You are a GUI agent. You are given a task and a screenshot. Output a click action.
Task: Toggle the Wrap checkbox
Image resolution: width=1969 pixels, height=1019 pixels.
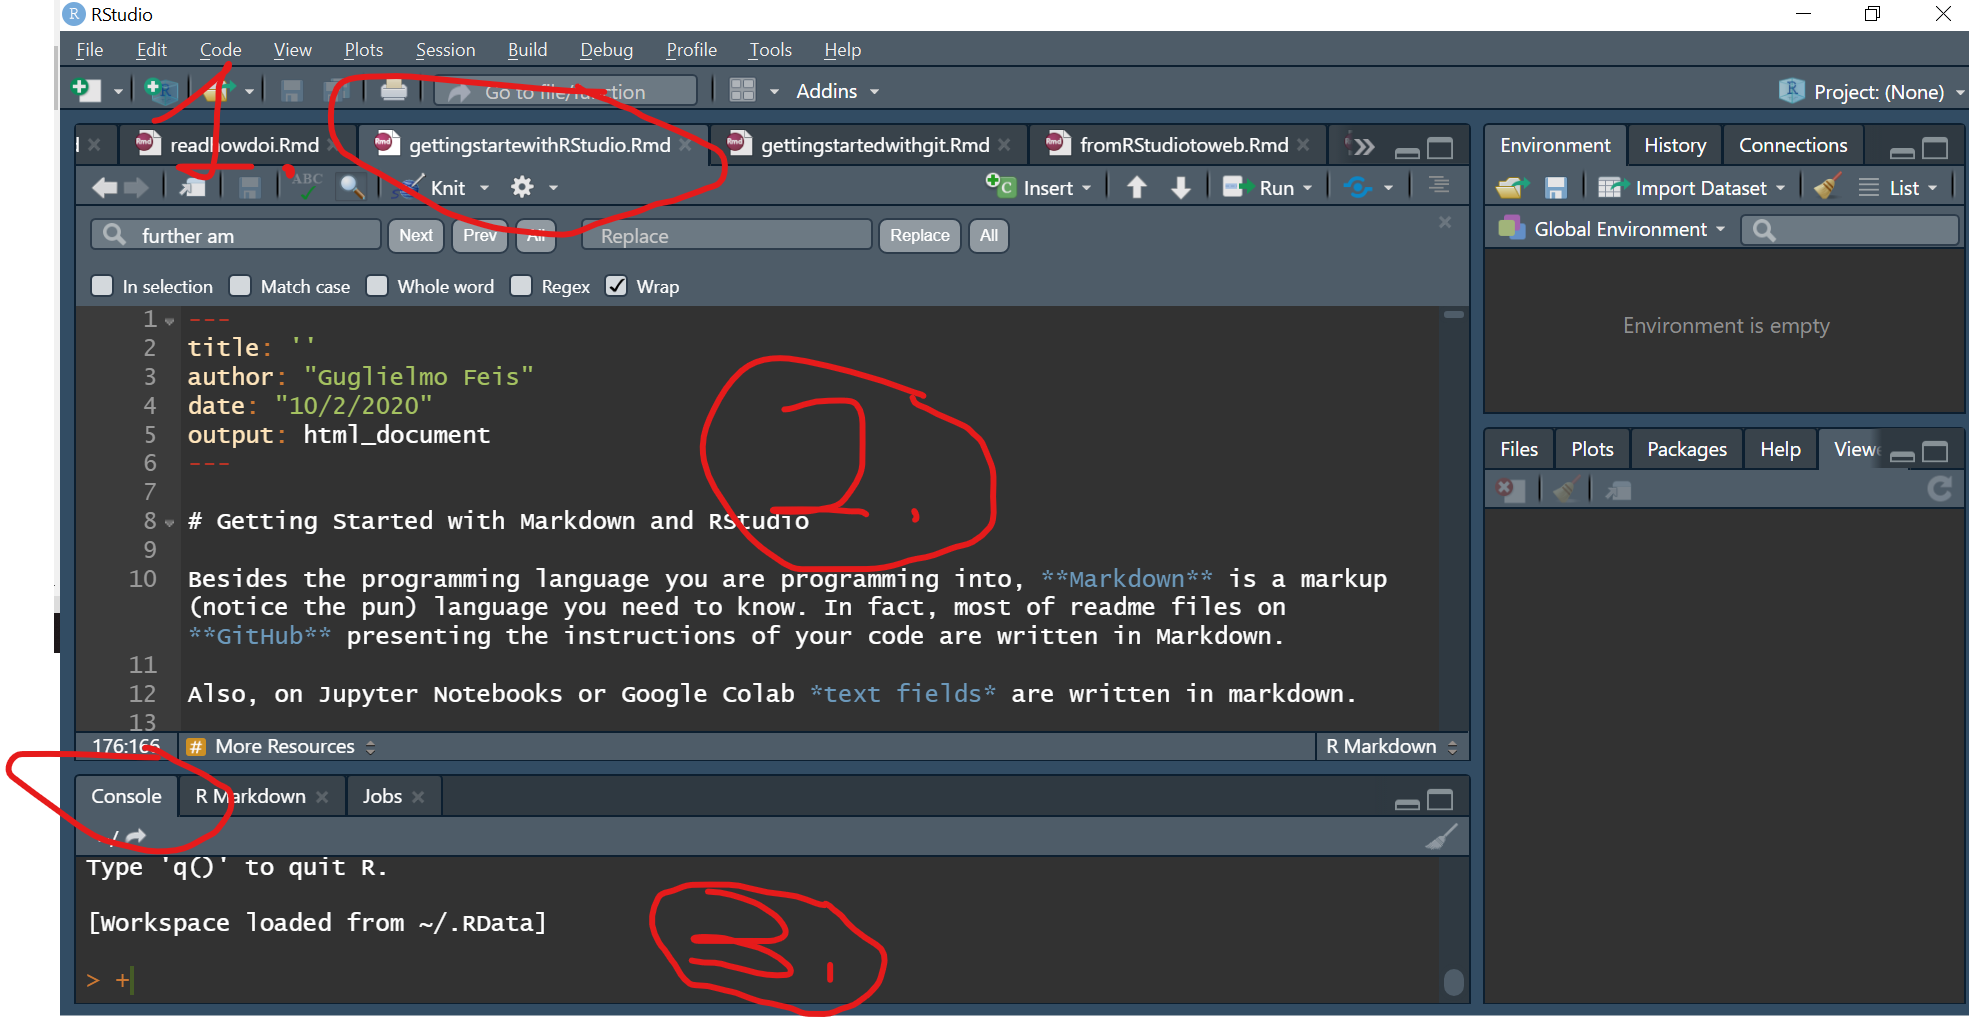(x=616, y=286)
